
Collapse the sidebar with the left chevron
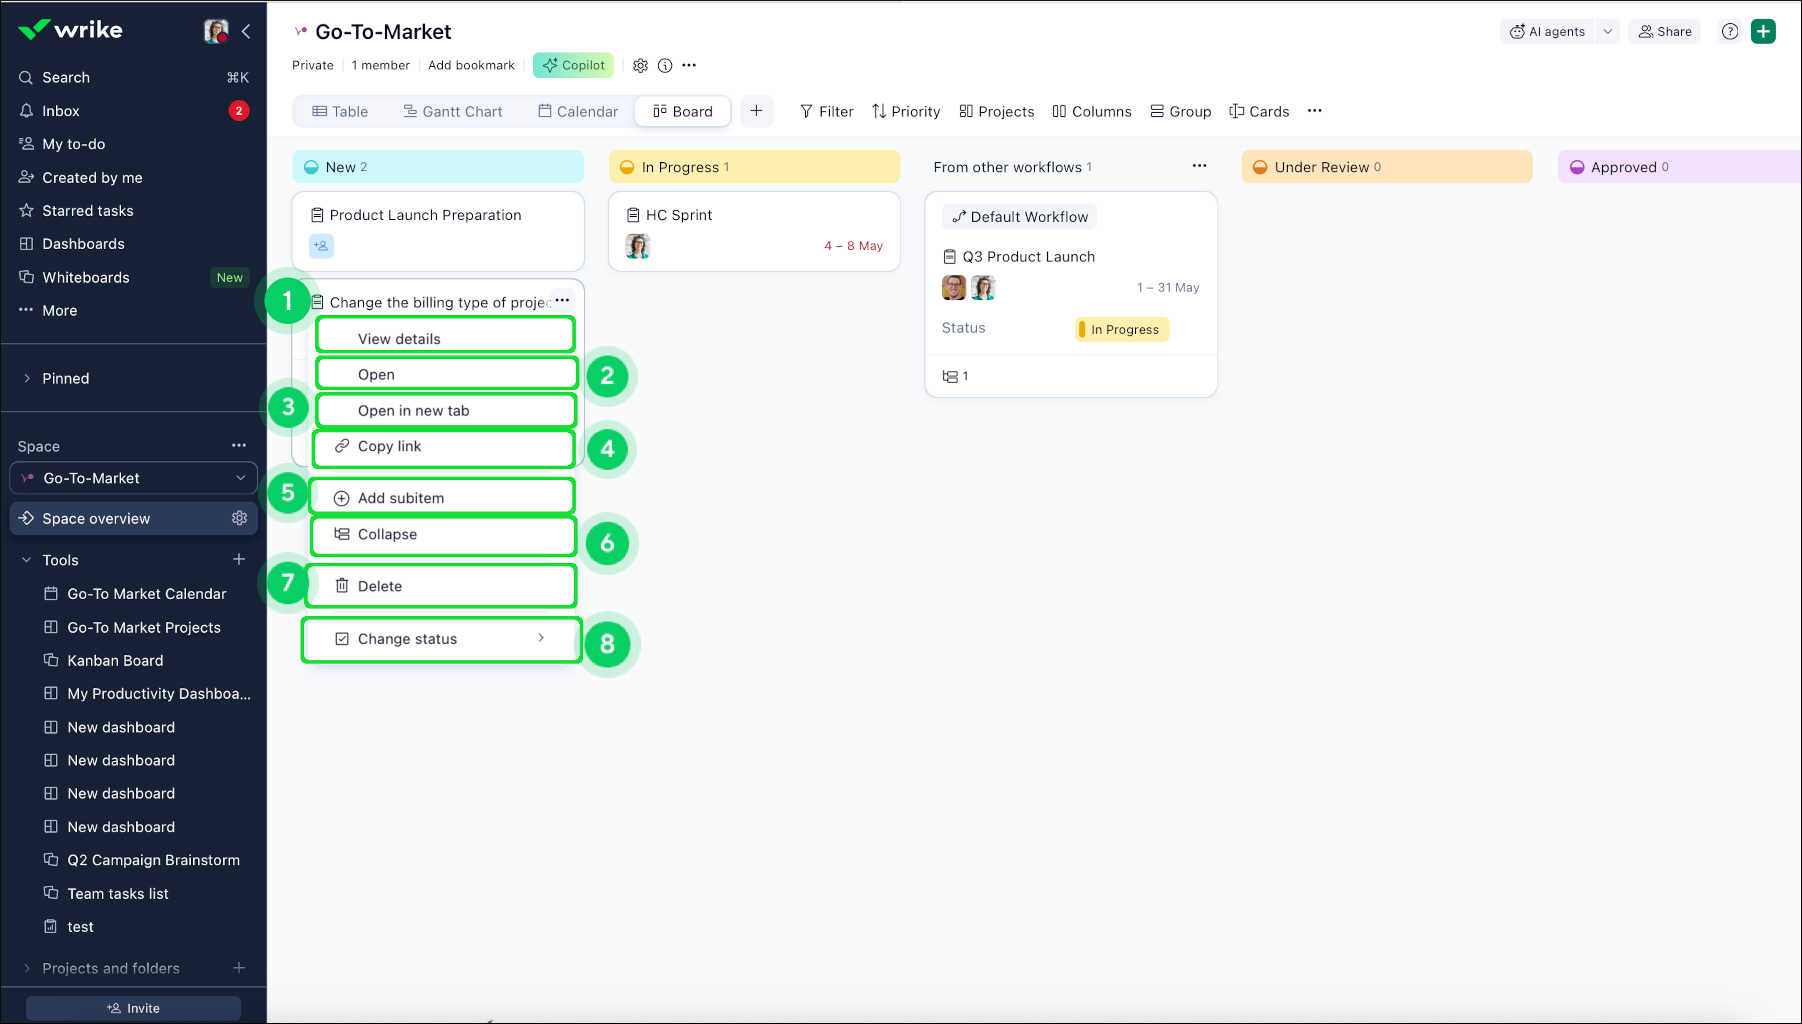(246, 31)
